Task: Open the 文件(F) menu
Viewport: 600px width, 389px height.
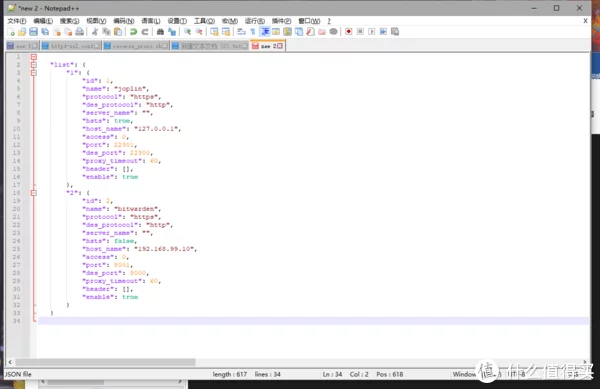Action: point(17,21)
